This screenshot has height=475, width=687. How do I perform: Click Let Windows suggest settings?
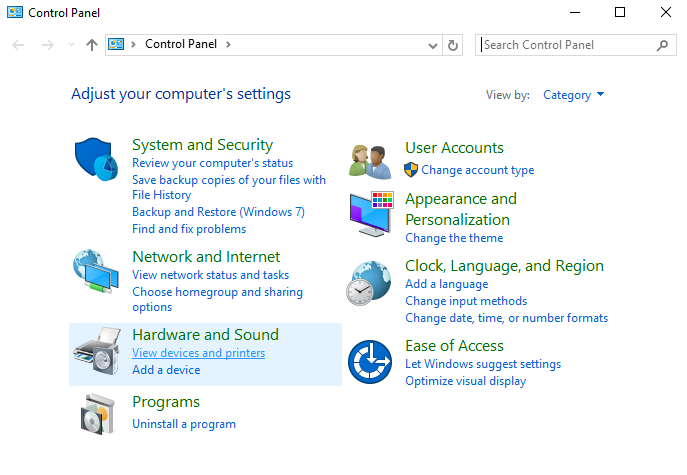483,364
